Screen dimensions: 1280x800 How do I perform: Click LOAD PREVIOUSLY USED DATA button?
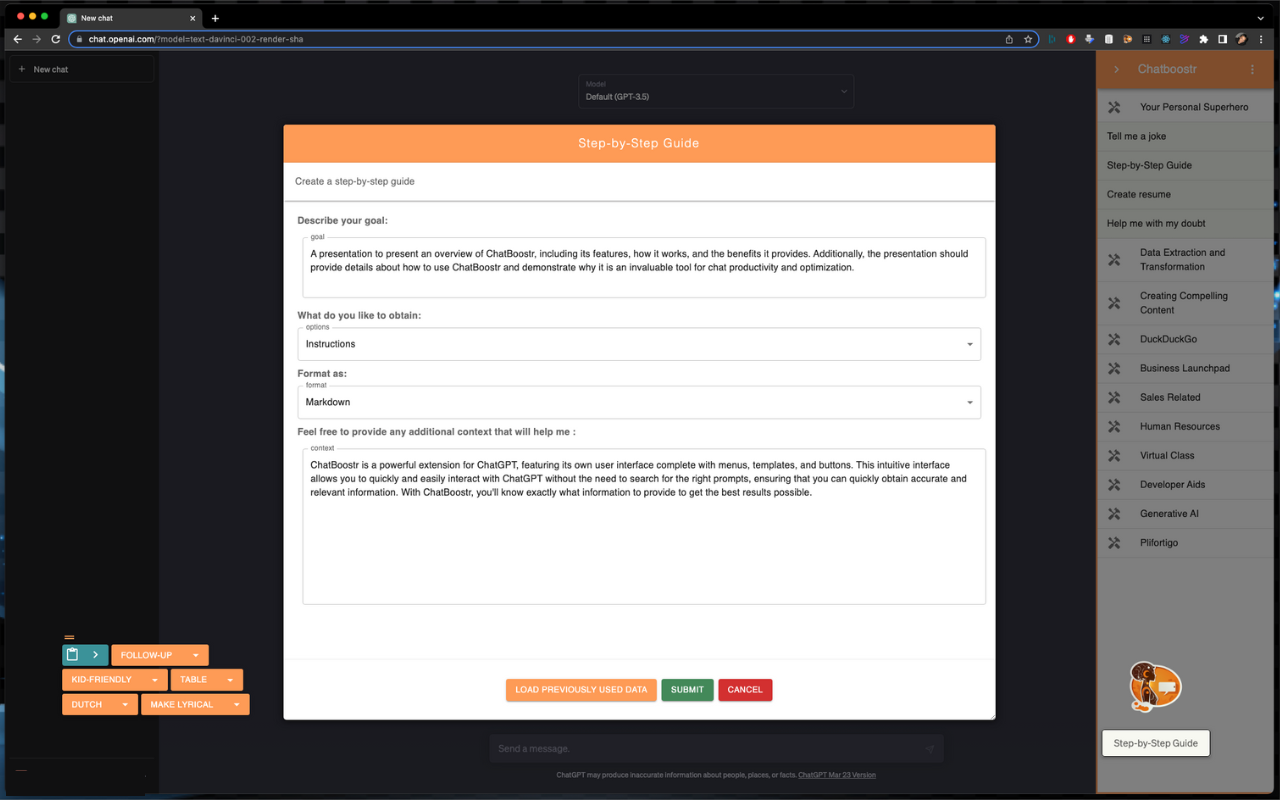pos(581,690)
